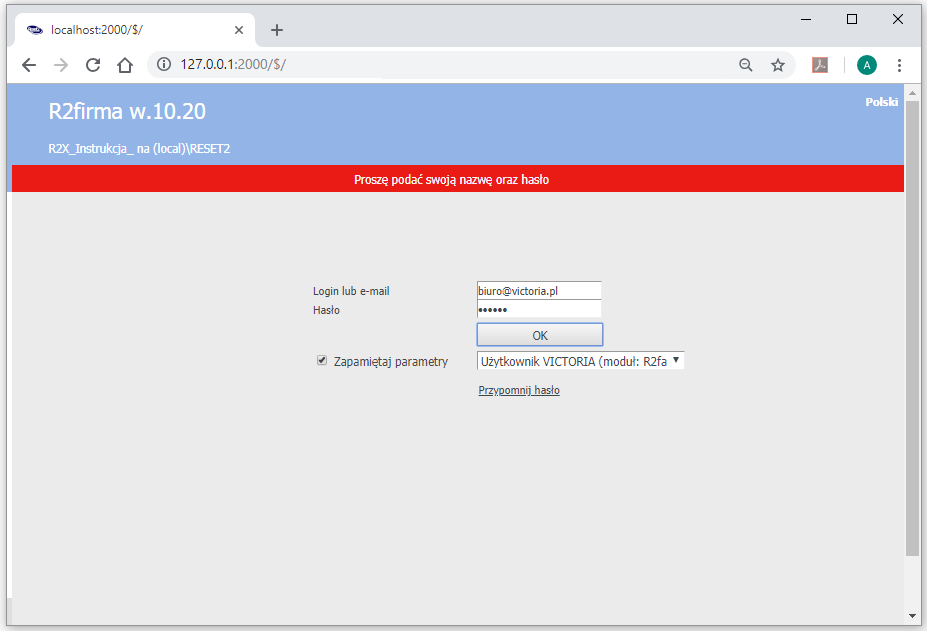Open the Użytkownik VICTORIA dropdown
This screenshot has width=927, height=631.
(581, 361)
